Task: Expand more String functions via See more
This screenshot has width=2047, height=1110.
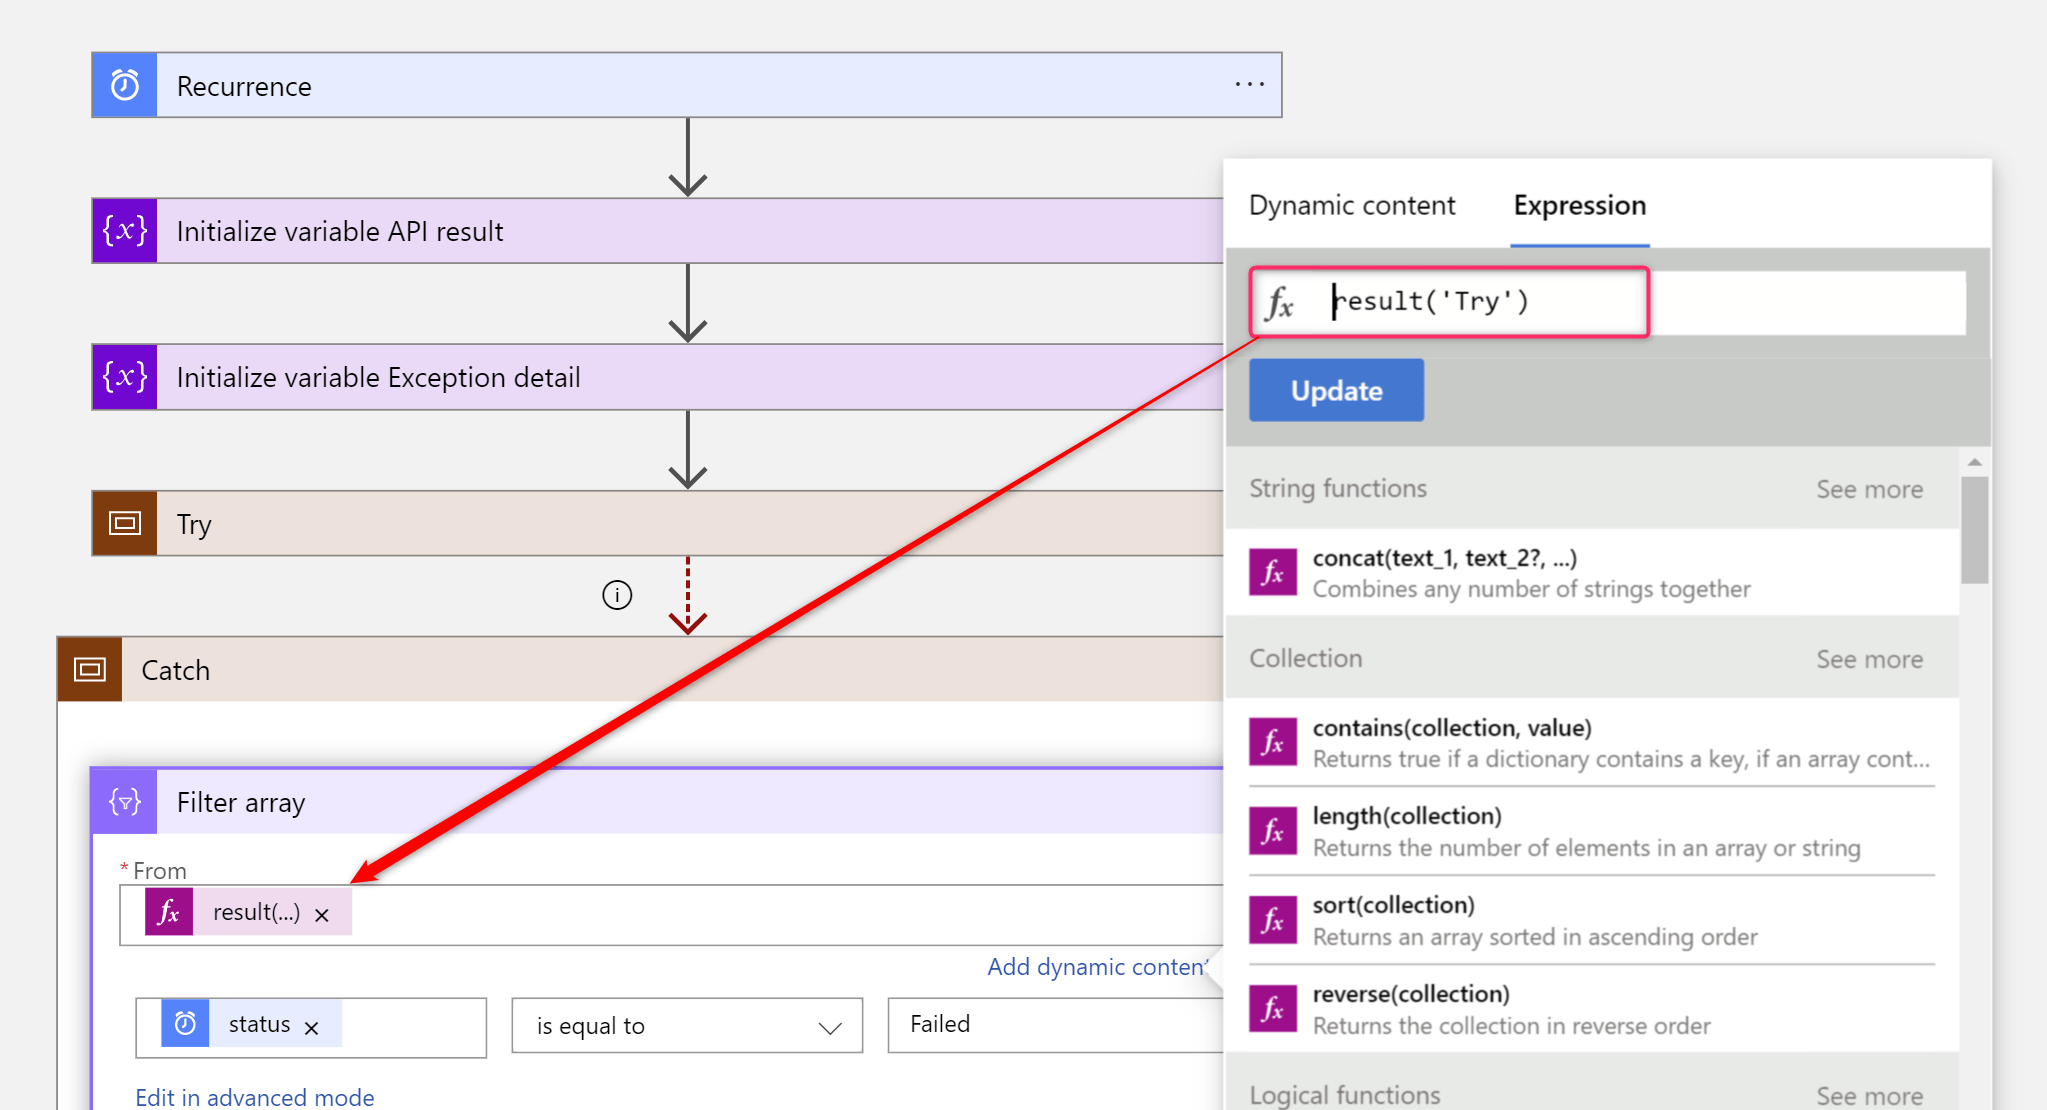Action: (x=1869, y=489)
